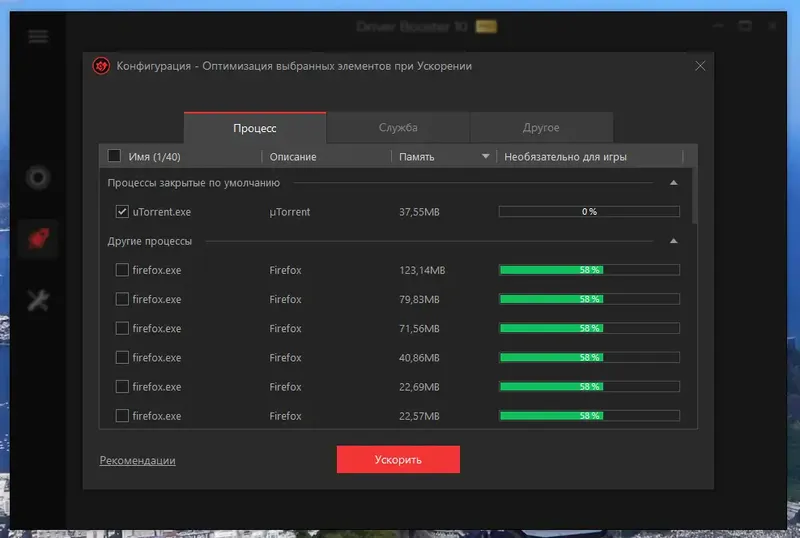This screenshot has width=800, height=538.
Task: Click the Описание column header
Action: tap(293, 157)
